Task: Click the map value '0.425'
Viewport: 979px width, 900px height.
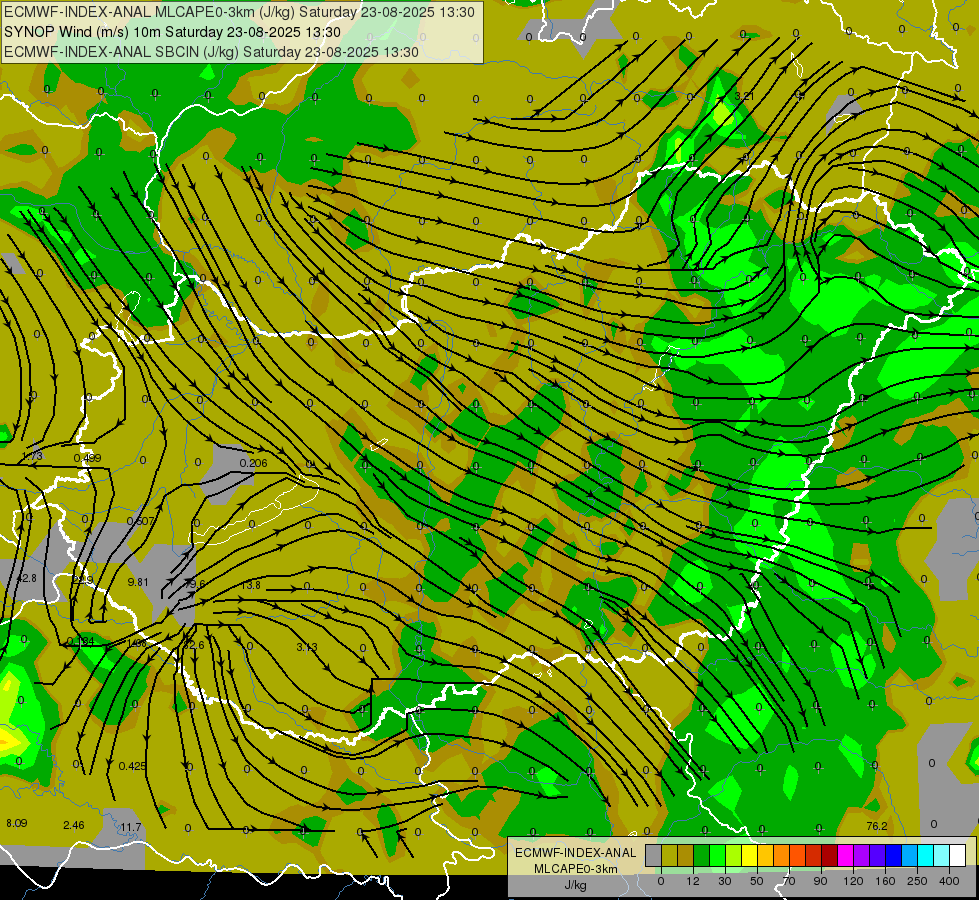Action: pos(132,766)
